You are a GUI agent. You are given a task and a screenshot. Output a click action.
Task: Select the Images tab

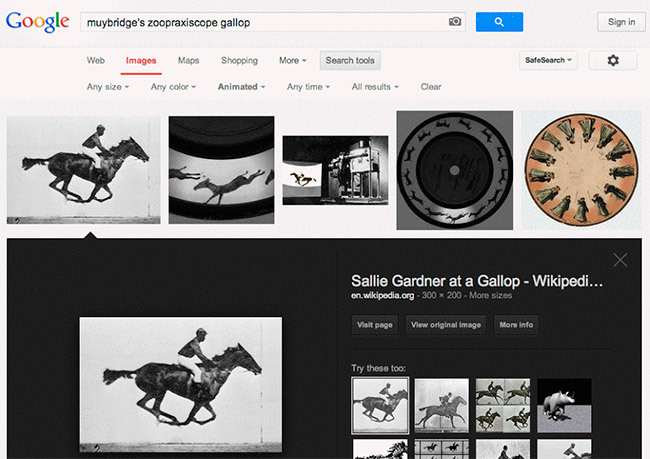point(141,61)
